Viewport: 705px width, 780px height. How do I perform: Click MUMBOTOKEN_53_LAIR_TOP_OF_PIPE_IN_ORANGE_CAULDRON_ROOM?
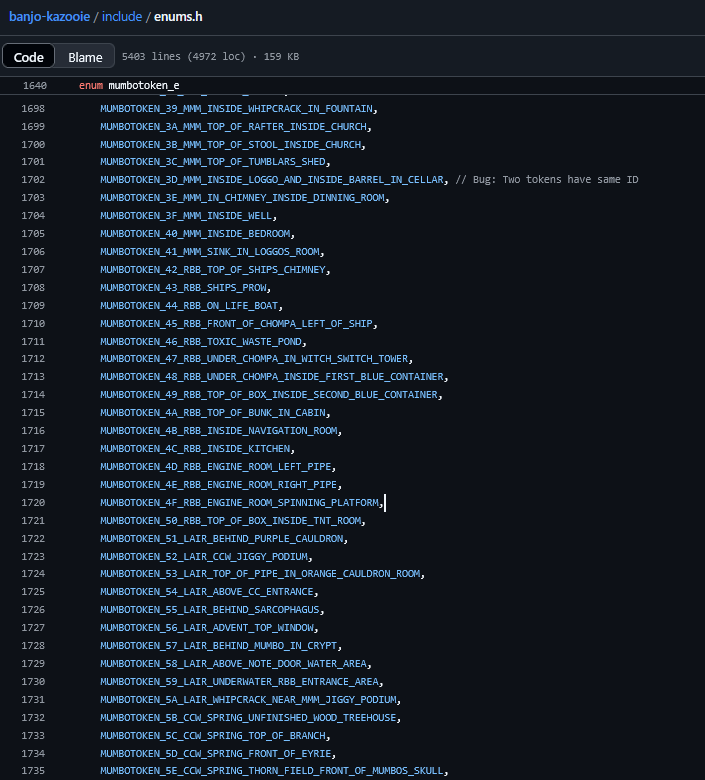(260, 574)
